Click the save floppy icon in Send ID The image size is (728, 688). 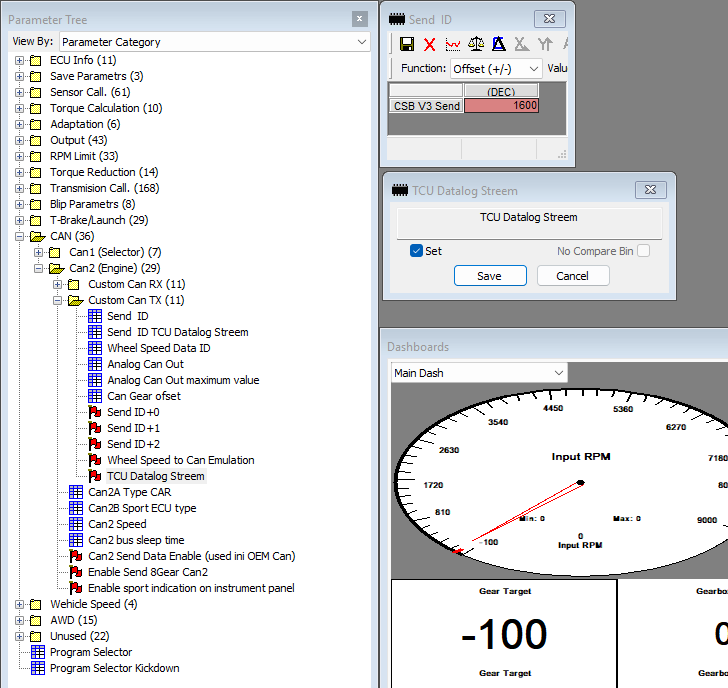coord(407,44)
